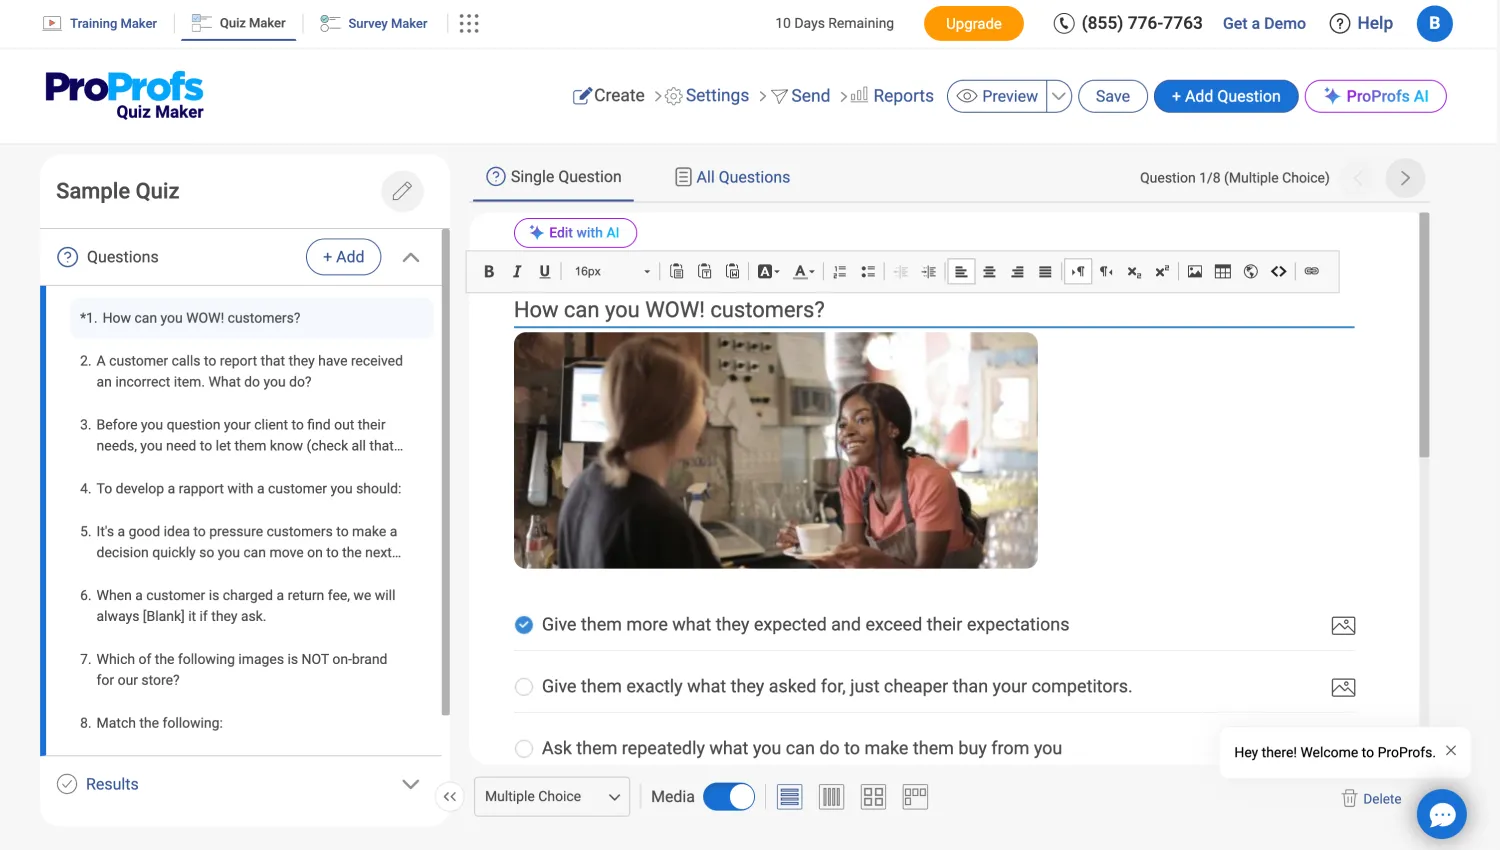Add image to the first answer option

pos(1343,626)
